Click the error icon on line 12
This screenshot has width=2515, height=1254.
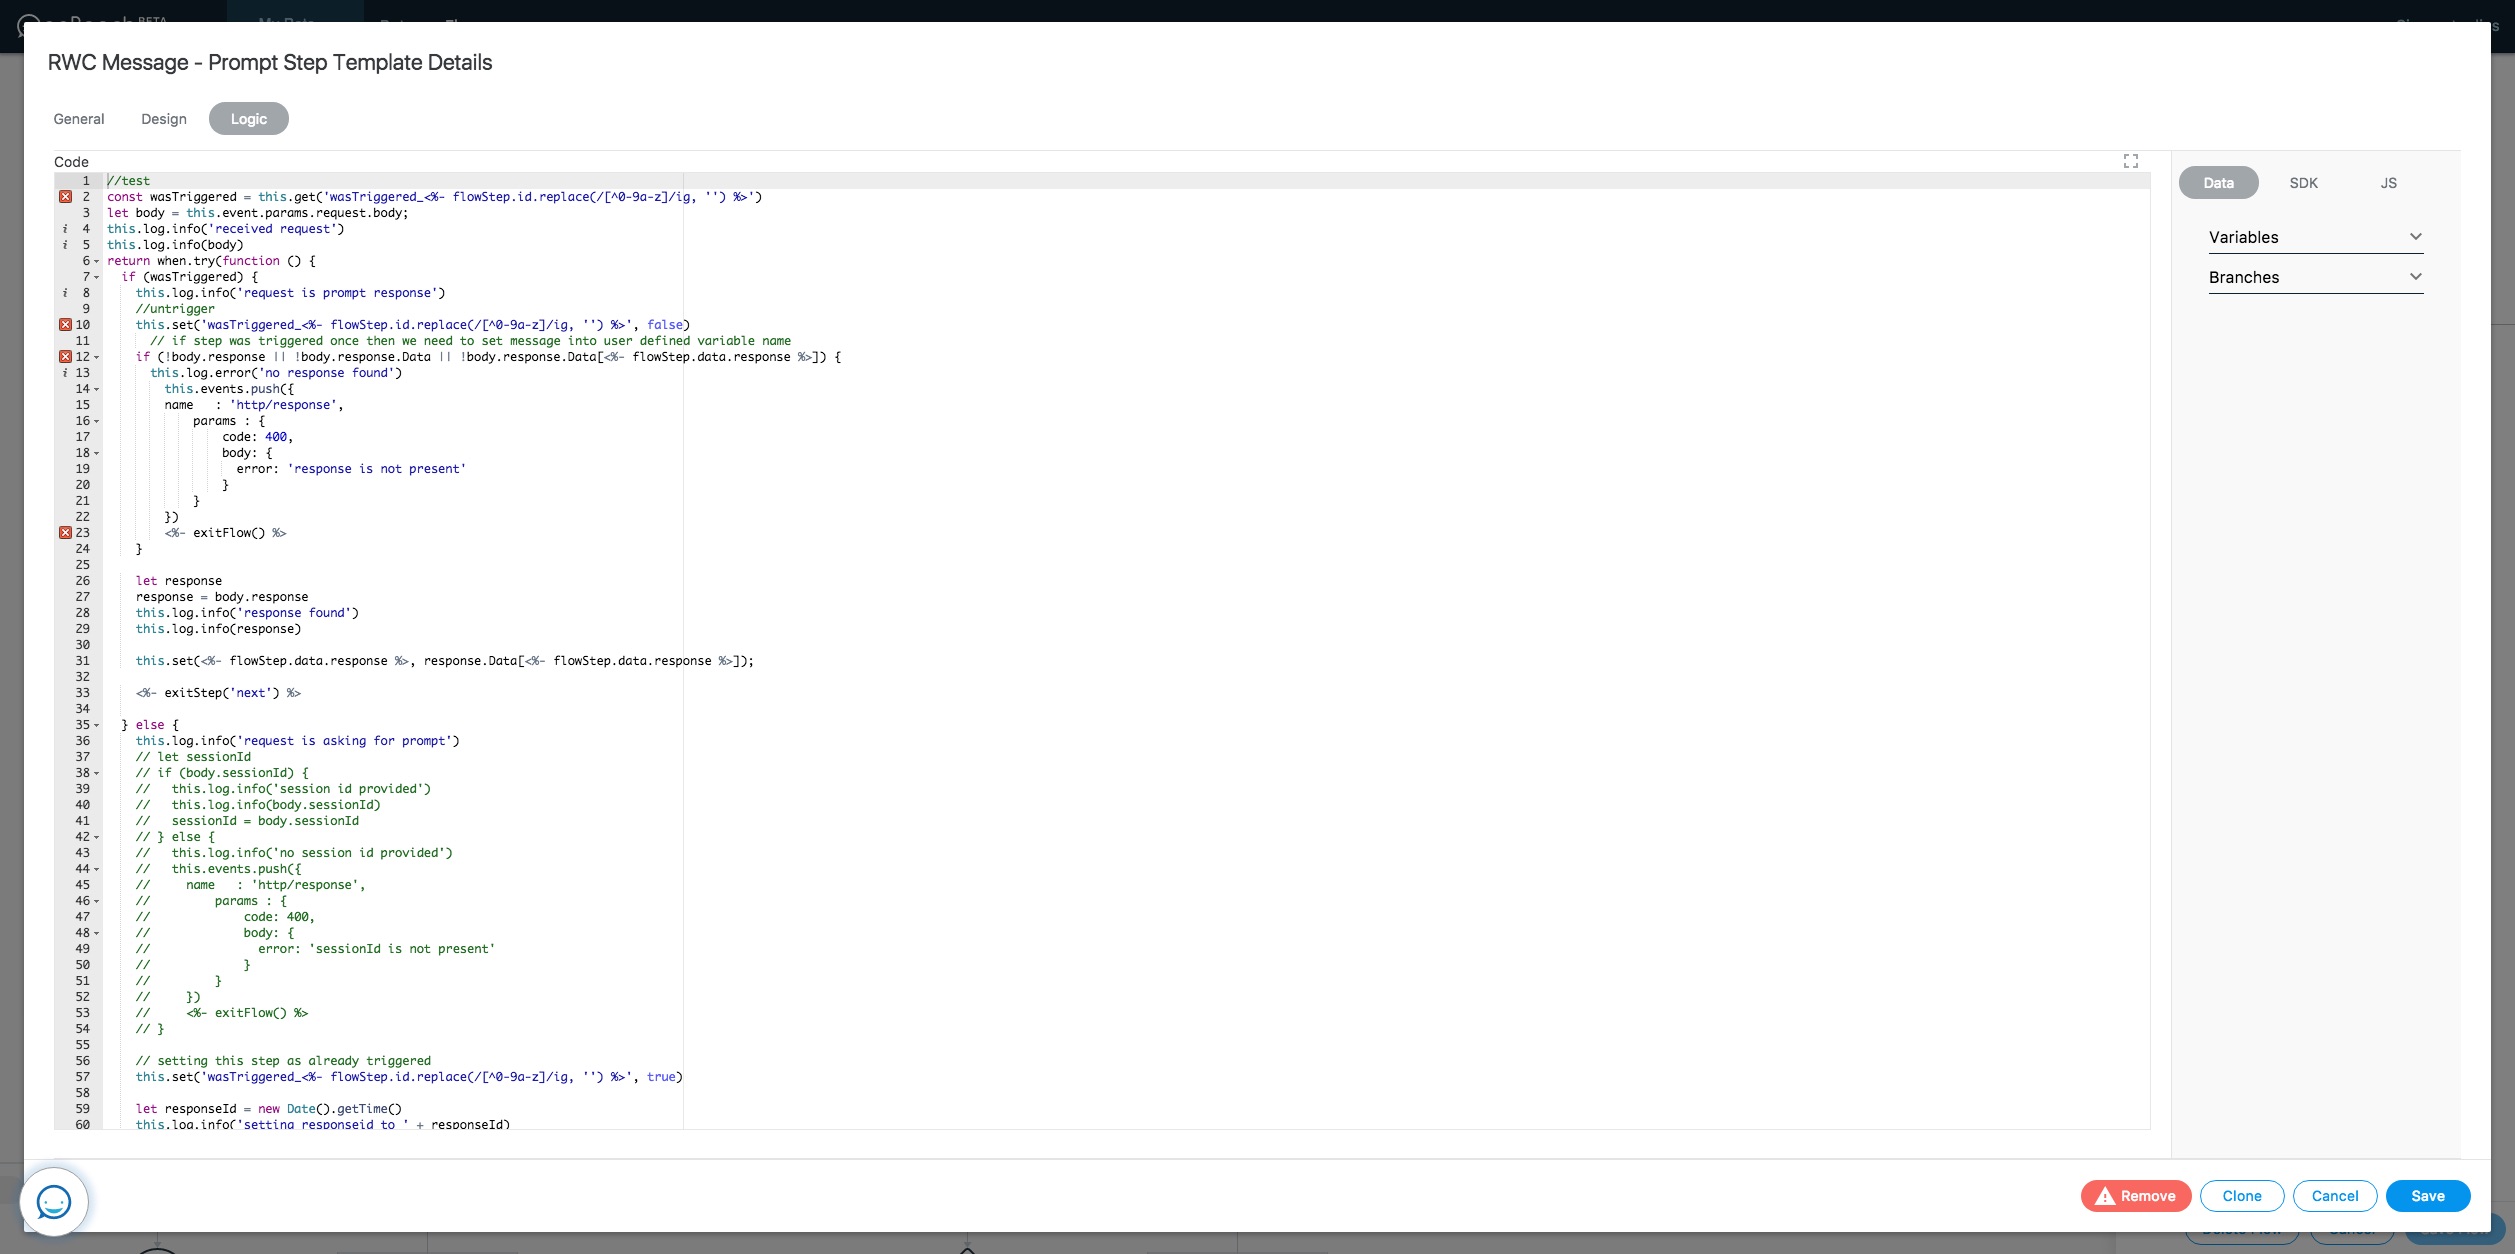(x=65, y=357)
